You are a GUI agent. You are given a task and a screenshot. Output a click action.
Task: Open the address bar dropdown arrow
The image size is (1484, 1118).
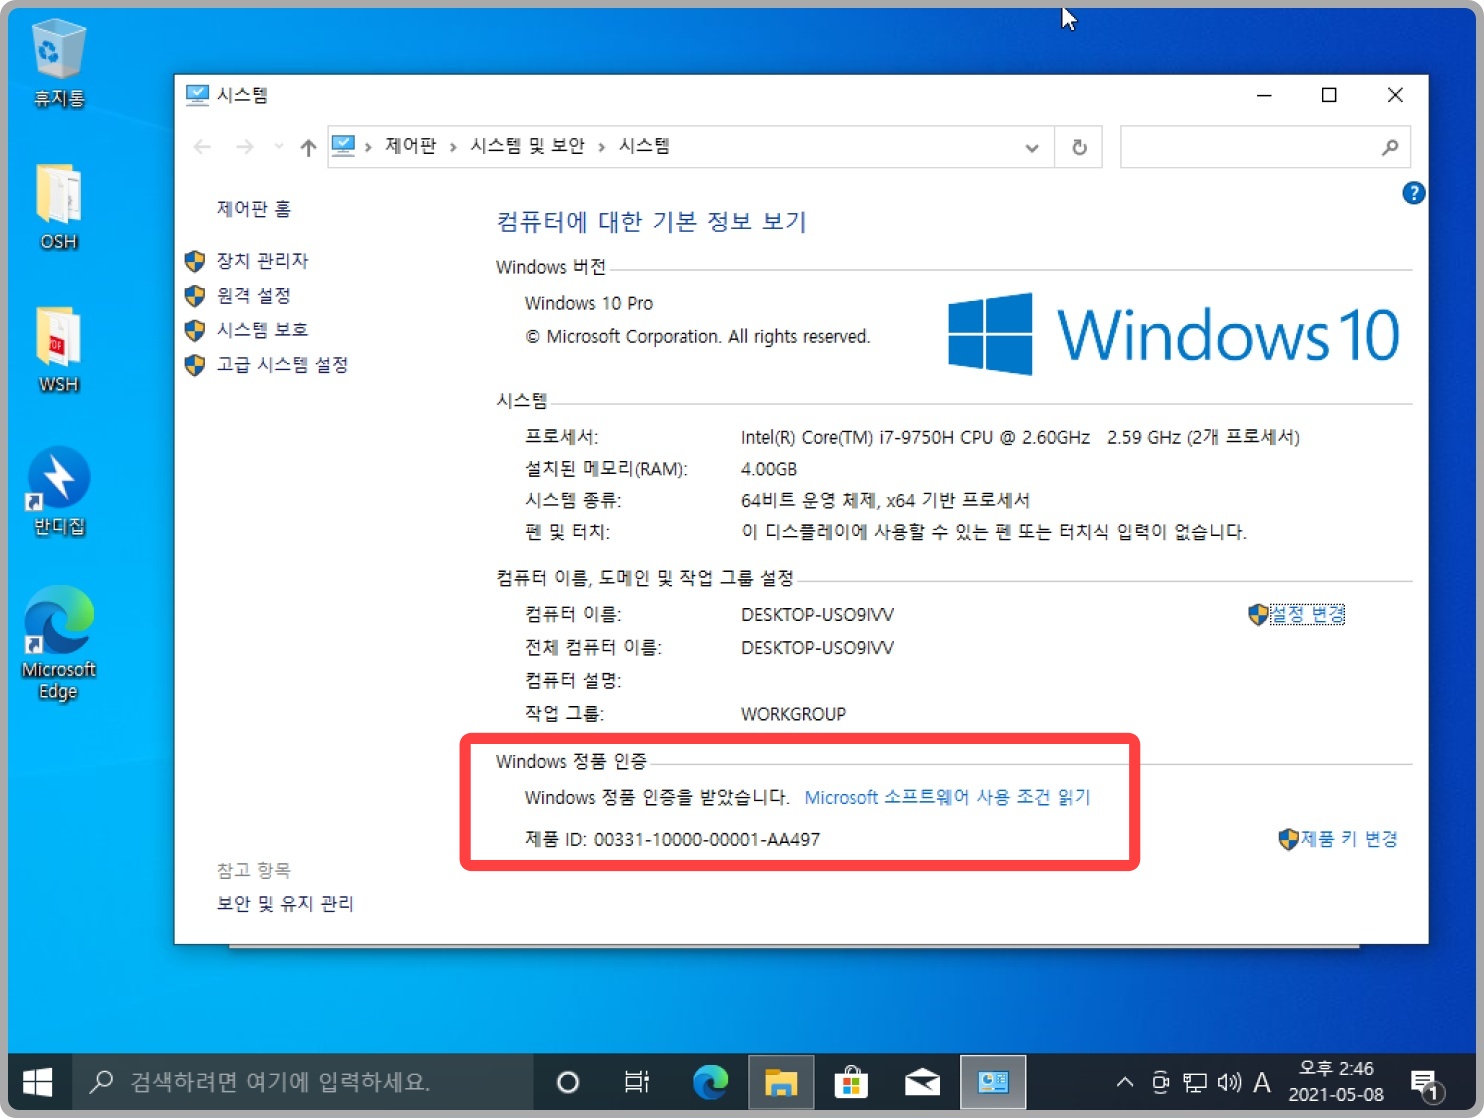click(1032, 146)
